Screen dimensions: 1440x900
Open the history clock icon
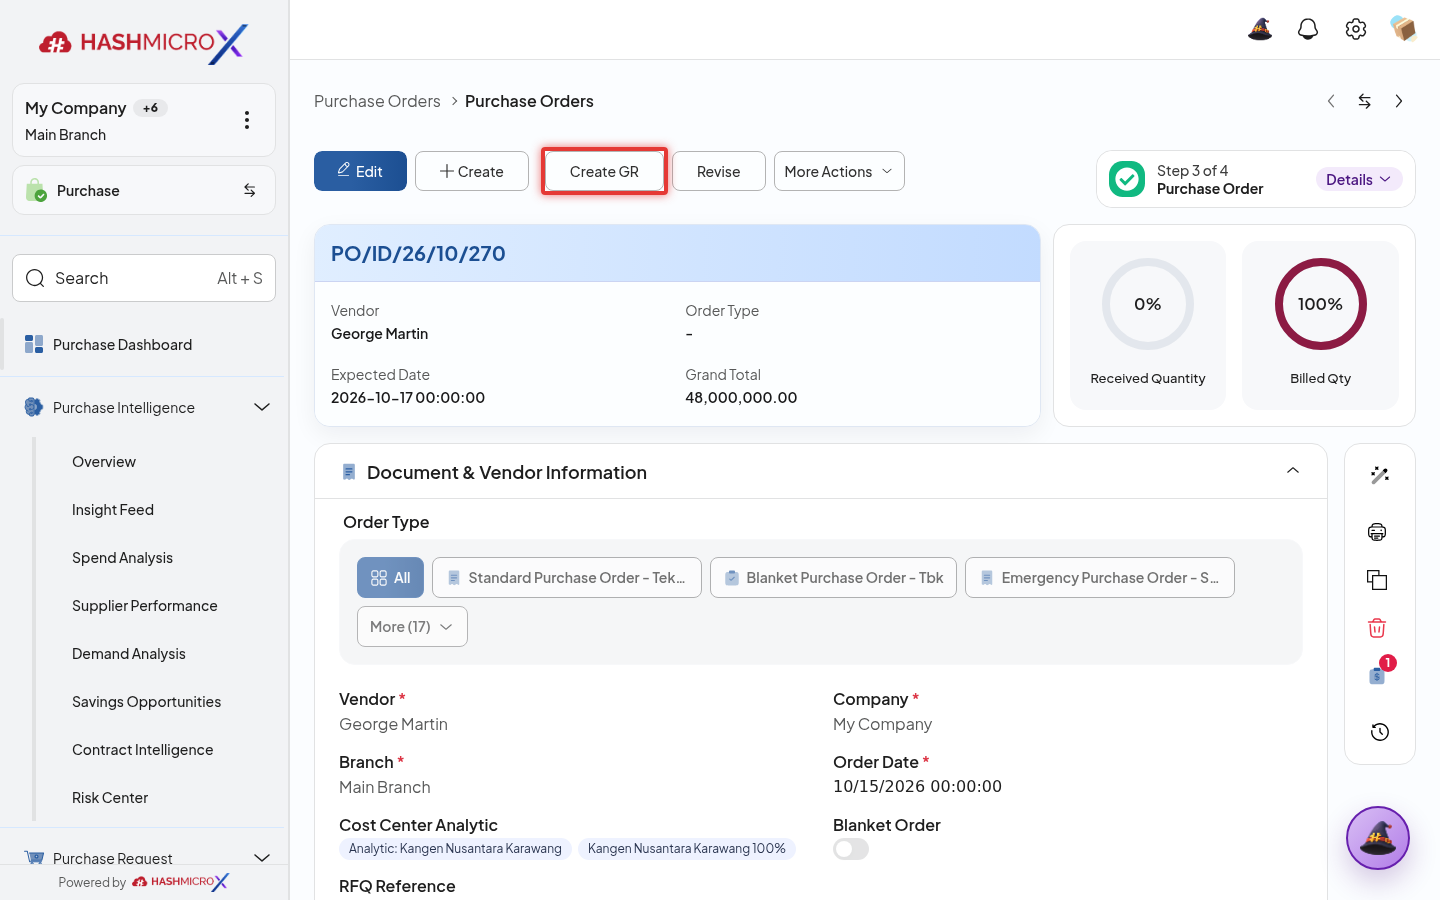(1380, 732)
